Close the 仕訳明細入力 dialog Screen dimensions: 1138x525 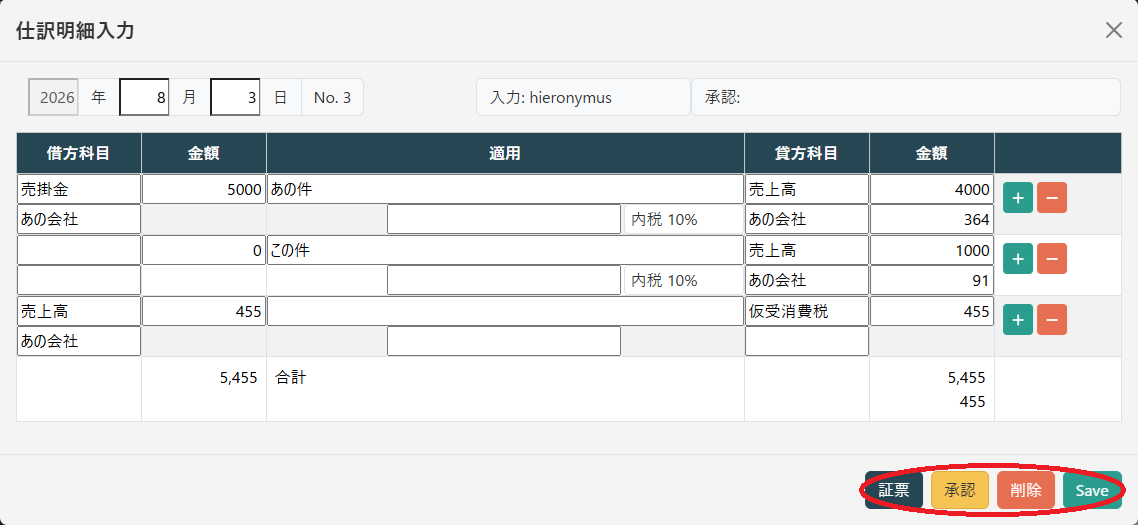coord(1113,30)
